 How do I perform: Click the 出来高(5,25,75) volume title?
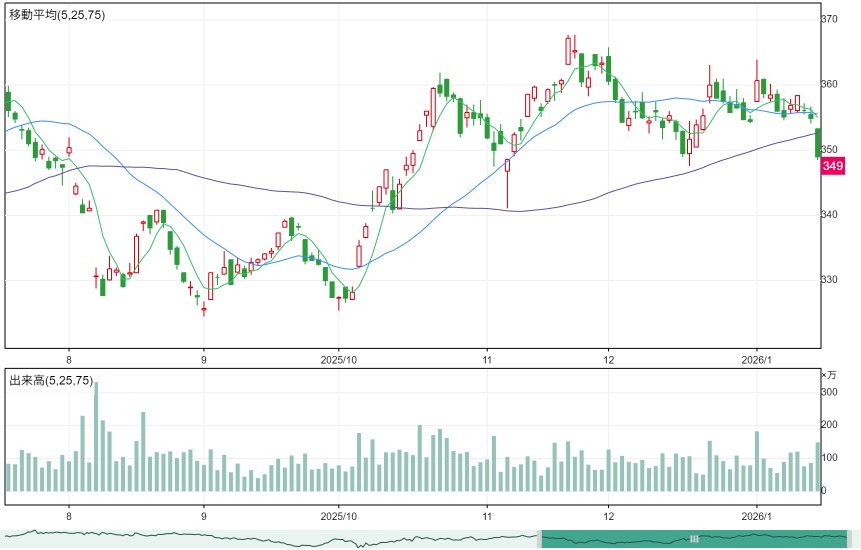tap(51, 380)
